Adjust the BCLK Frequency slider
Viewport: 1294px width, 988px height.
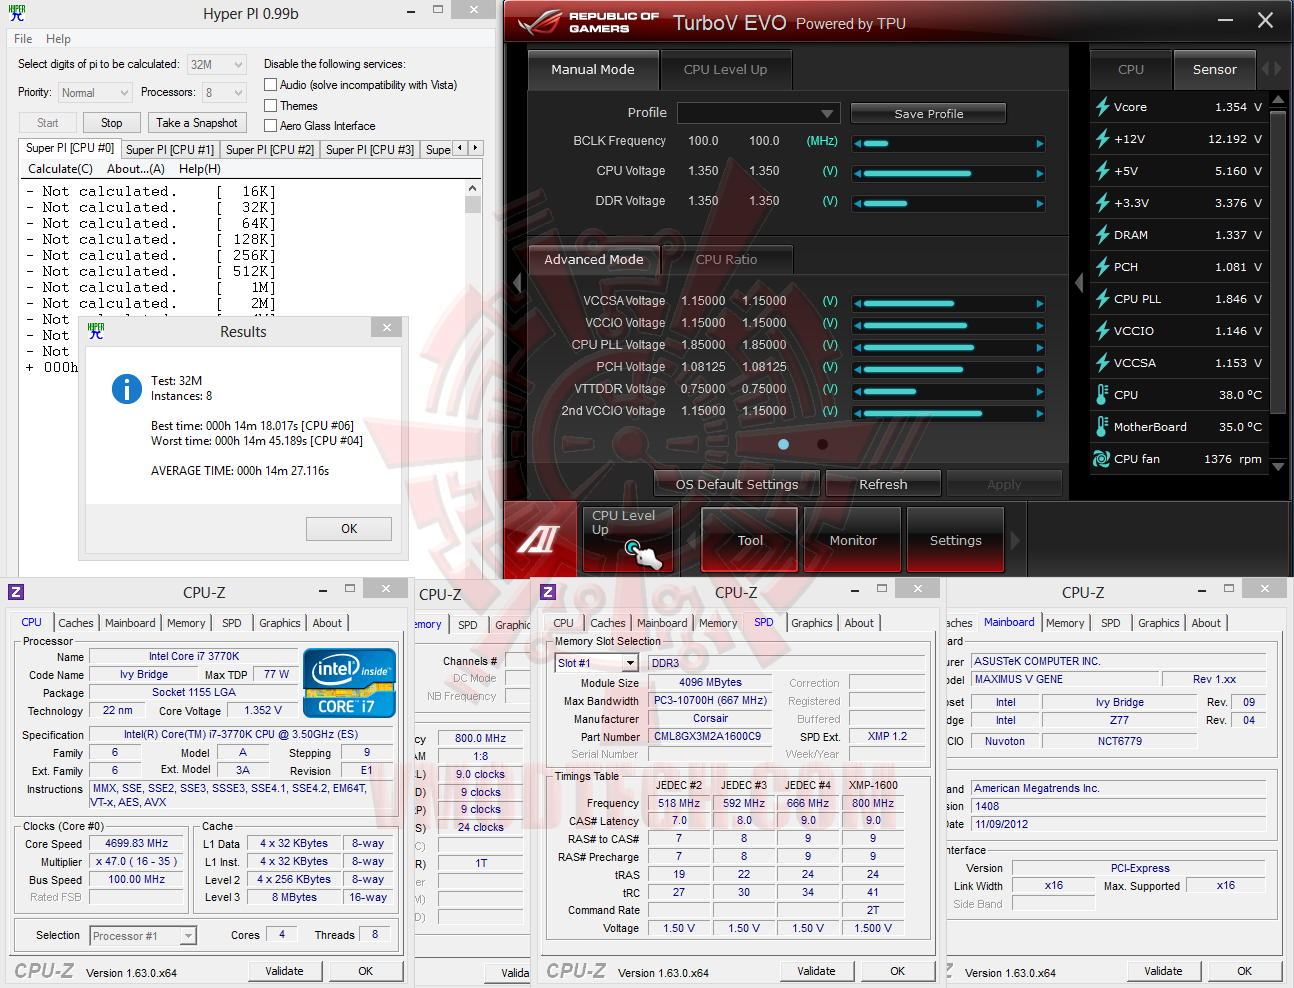(949, 144)
